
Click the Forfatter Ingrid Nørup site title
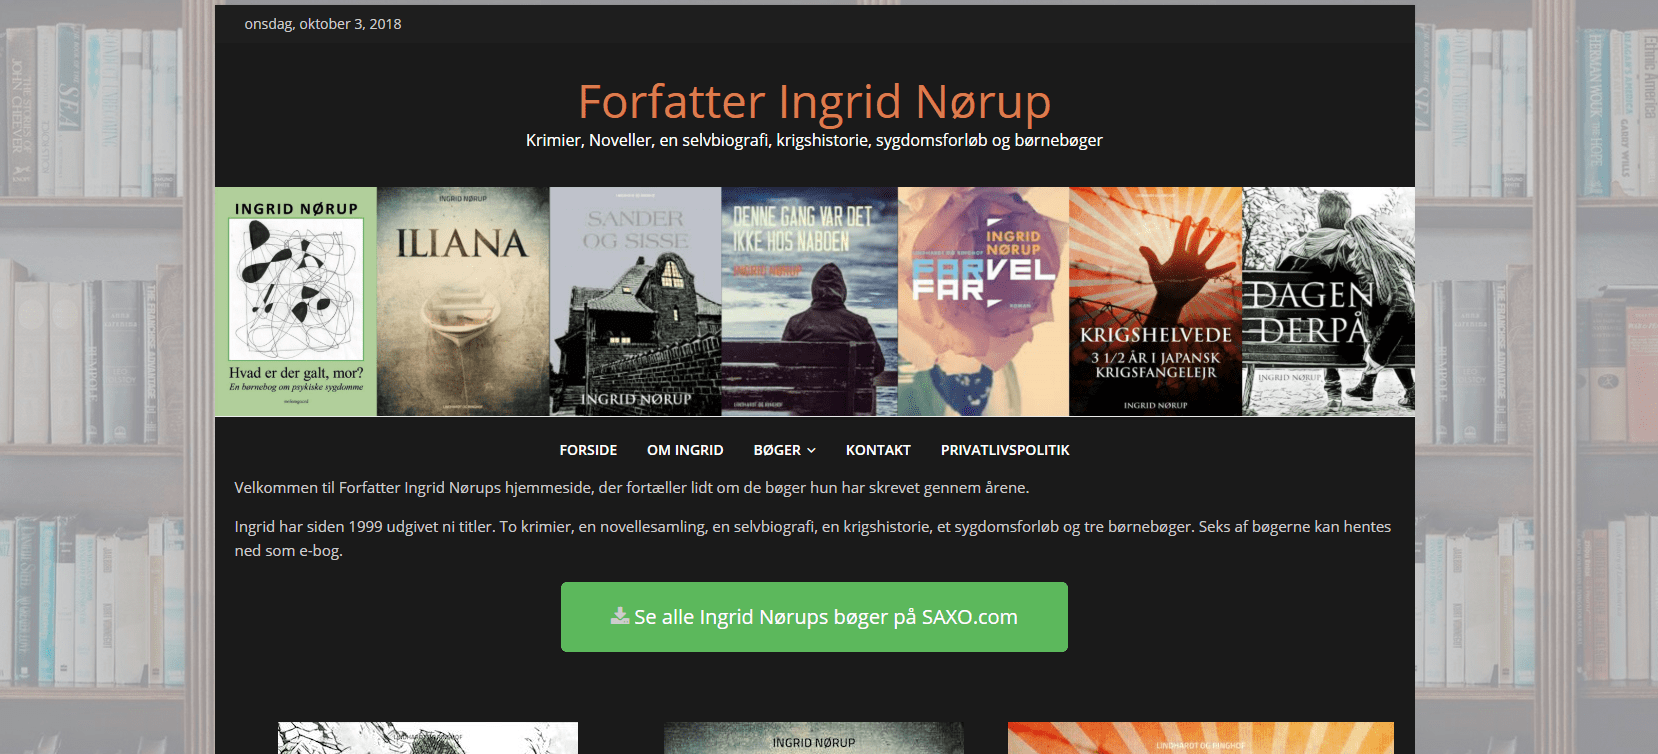(814, 102)
